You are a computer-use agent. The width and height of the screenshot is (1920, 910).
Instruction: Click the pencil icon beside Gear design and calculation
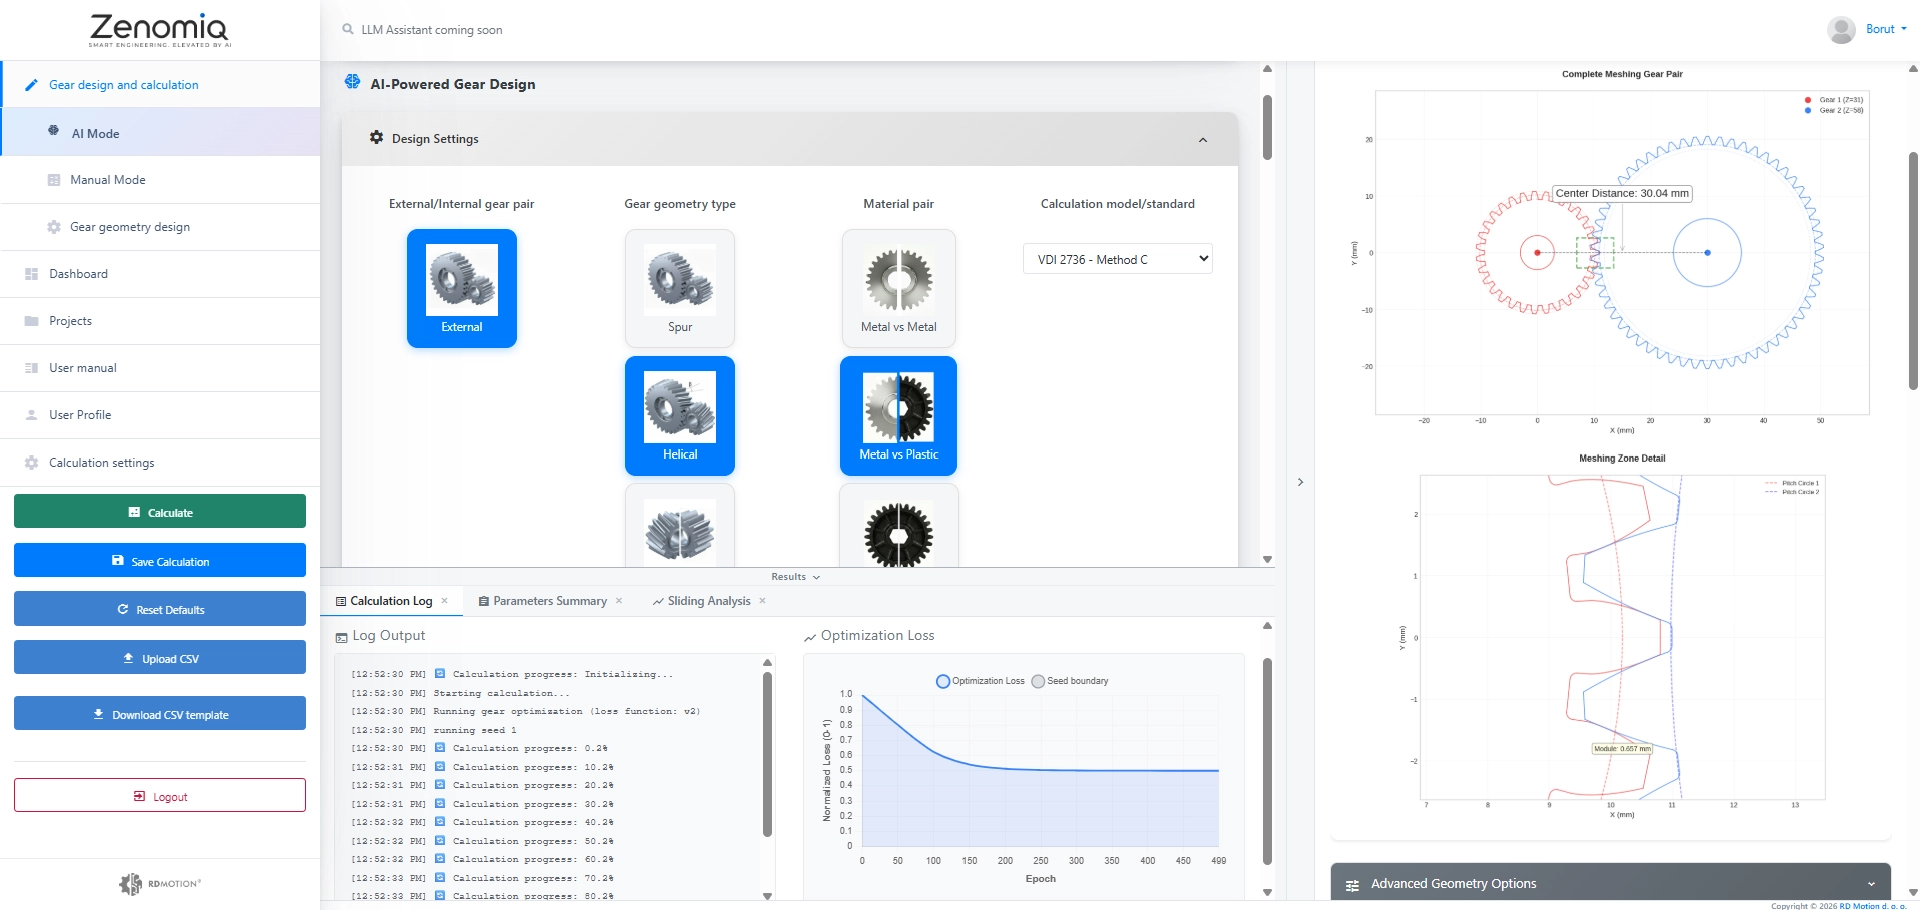[x=31, y=85]
